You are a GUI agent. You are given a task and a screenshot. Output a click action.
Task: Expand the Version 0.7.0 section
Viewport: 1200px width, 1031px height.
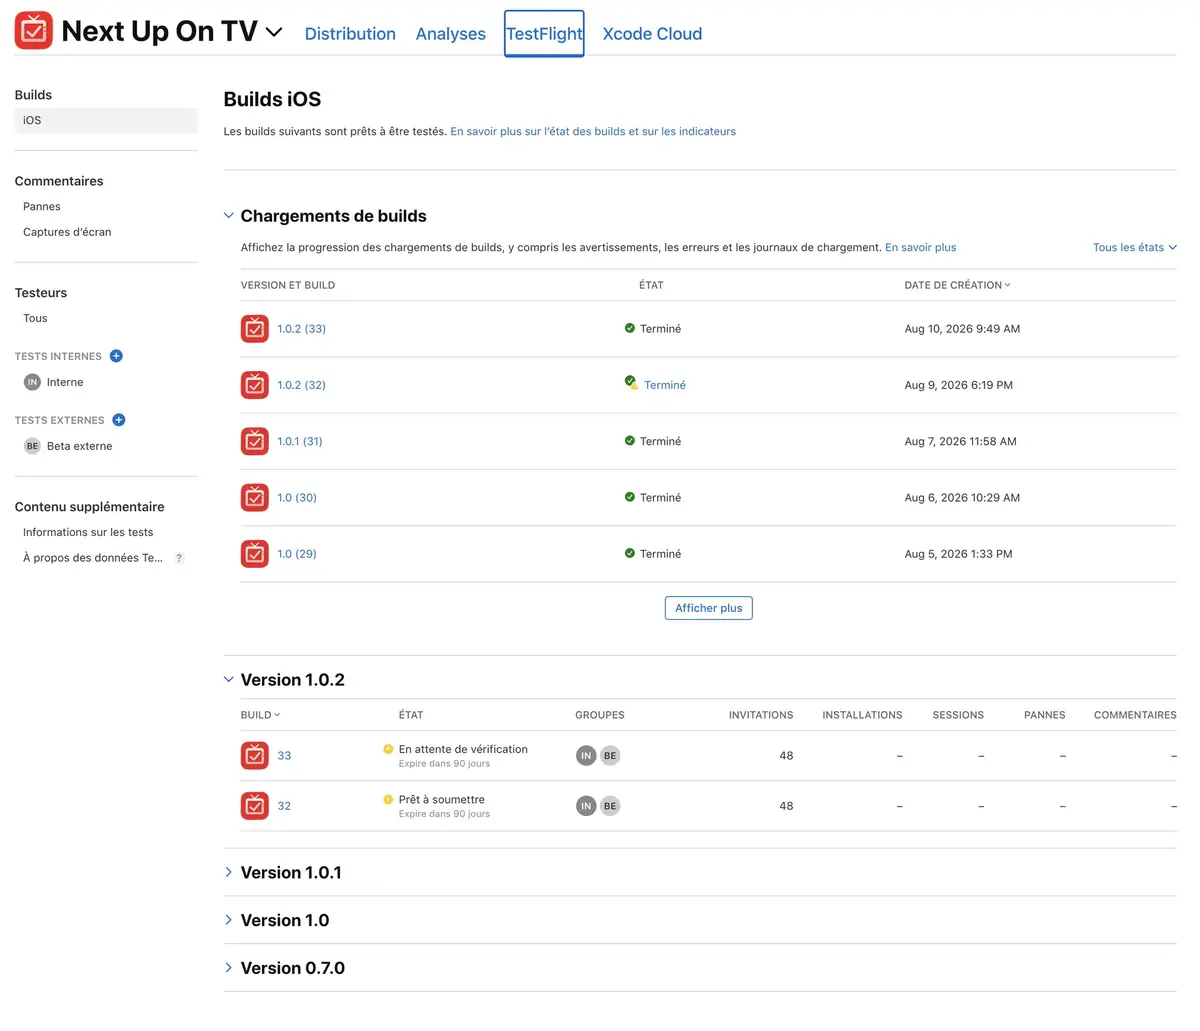[229, 968]
